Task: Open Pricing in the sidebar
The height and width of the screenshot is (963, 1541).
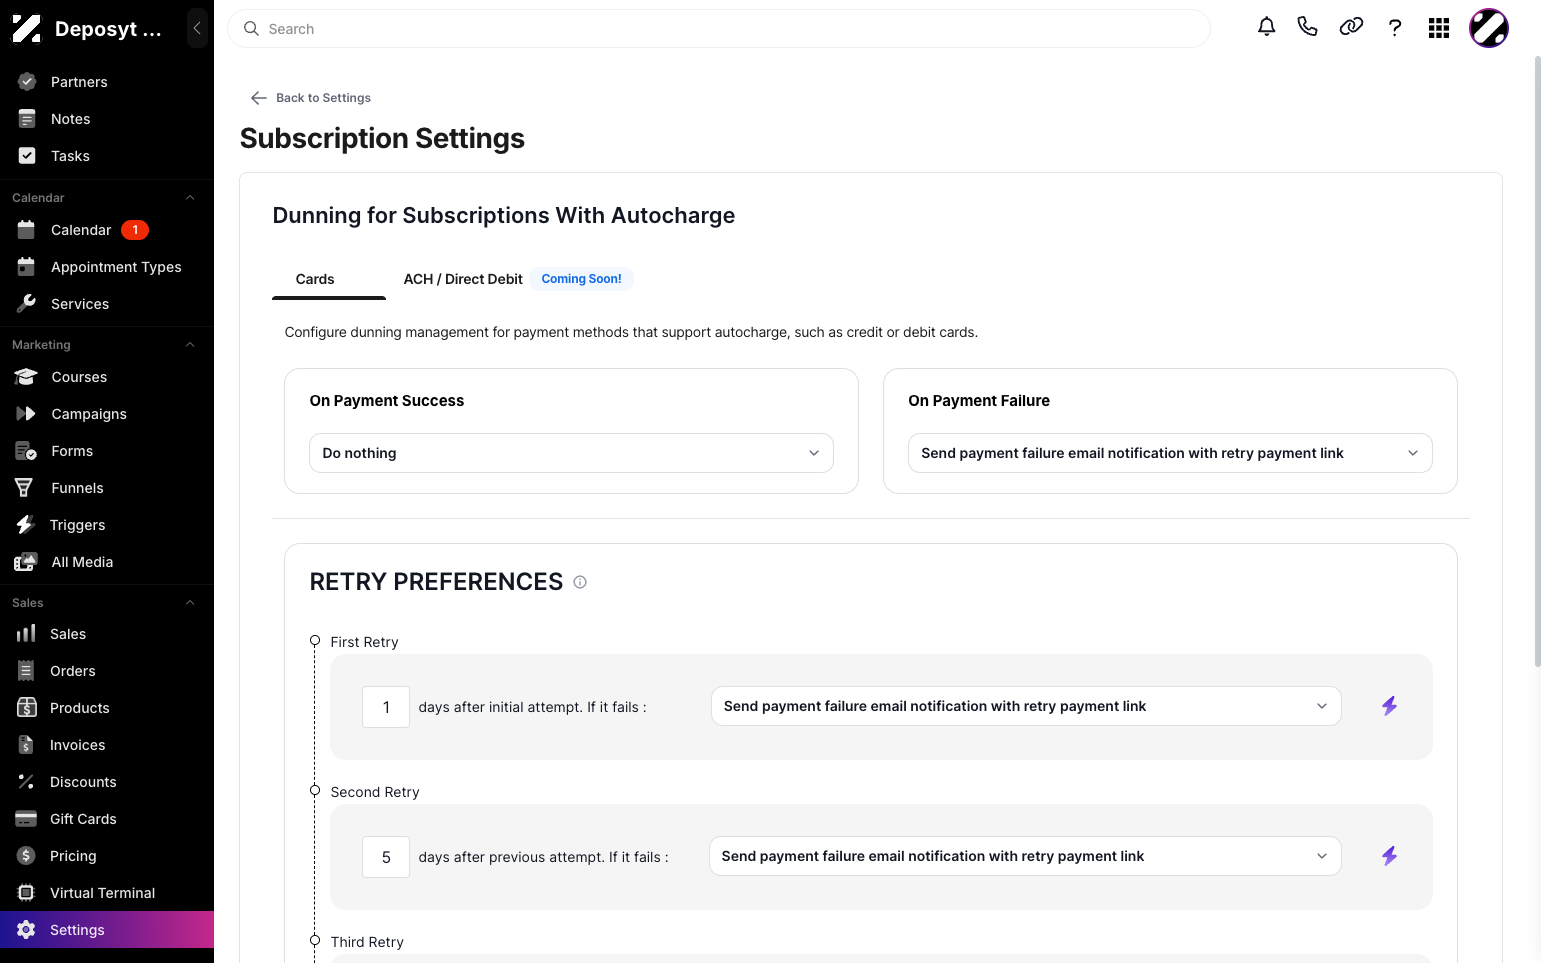Action: coord(107,856)
